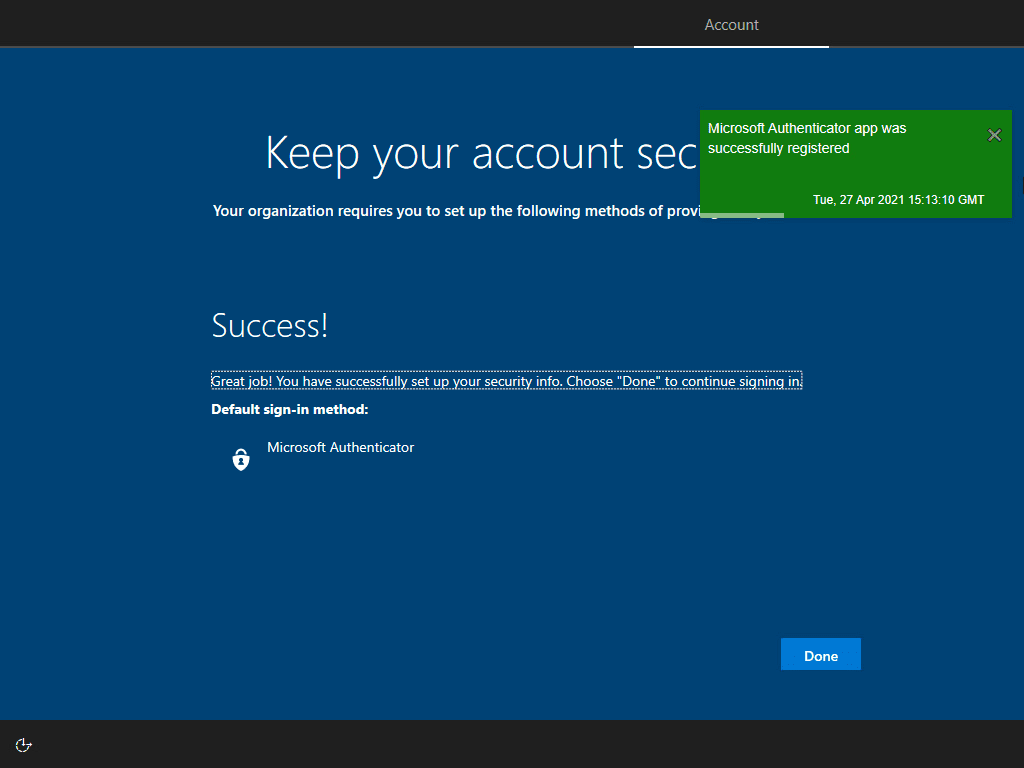Click the "Microsoft Authenticator" sign-in method text
The image size is (1024, 768).
tap(340, 447)
